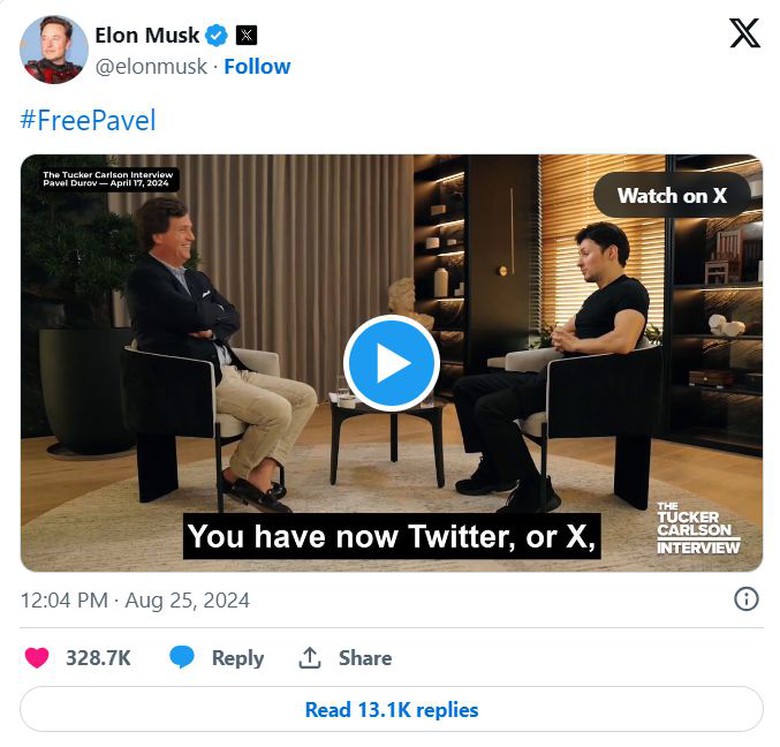The width and height of the screenshot is (780, 747).
Task: Click the small black X affiliate badge
Action: (246, 36)
